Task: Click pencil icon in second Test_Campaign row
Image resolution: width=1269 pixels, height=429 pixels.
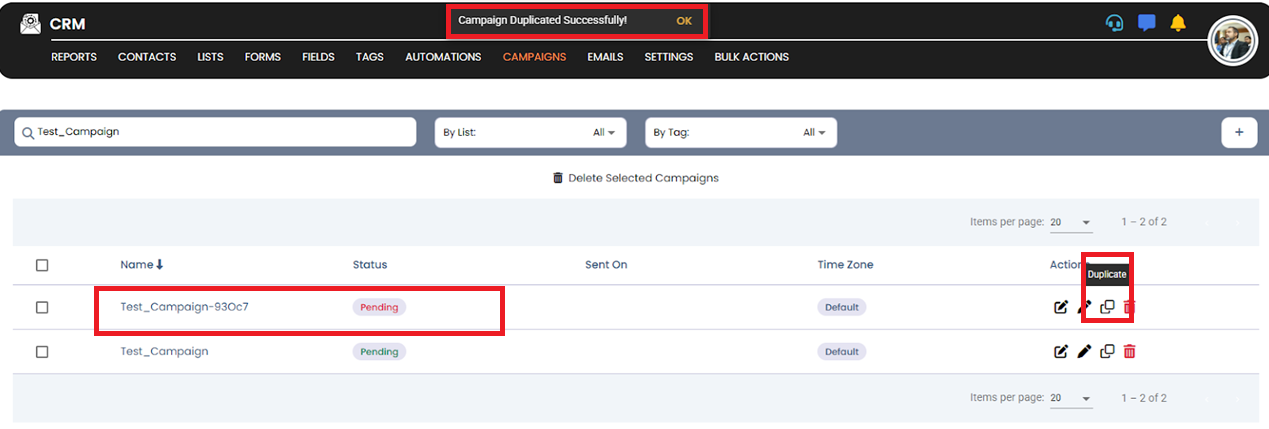Action: point(1084,352)
